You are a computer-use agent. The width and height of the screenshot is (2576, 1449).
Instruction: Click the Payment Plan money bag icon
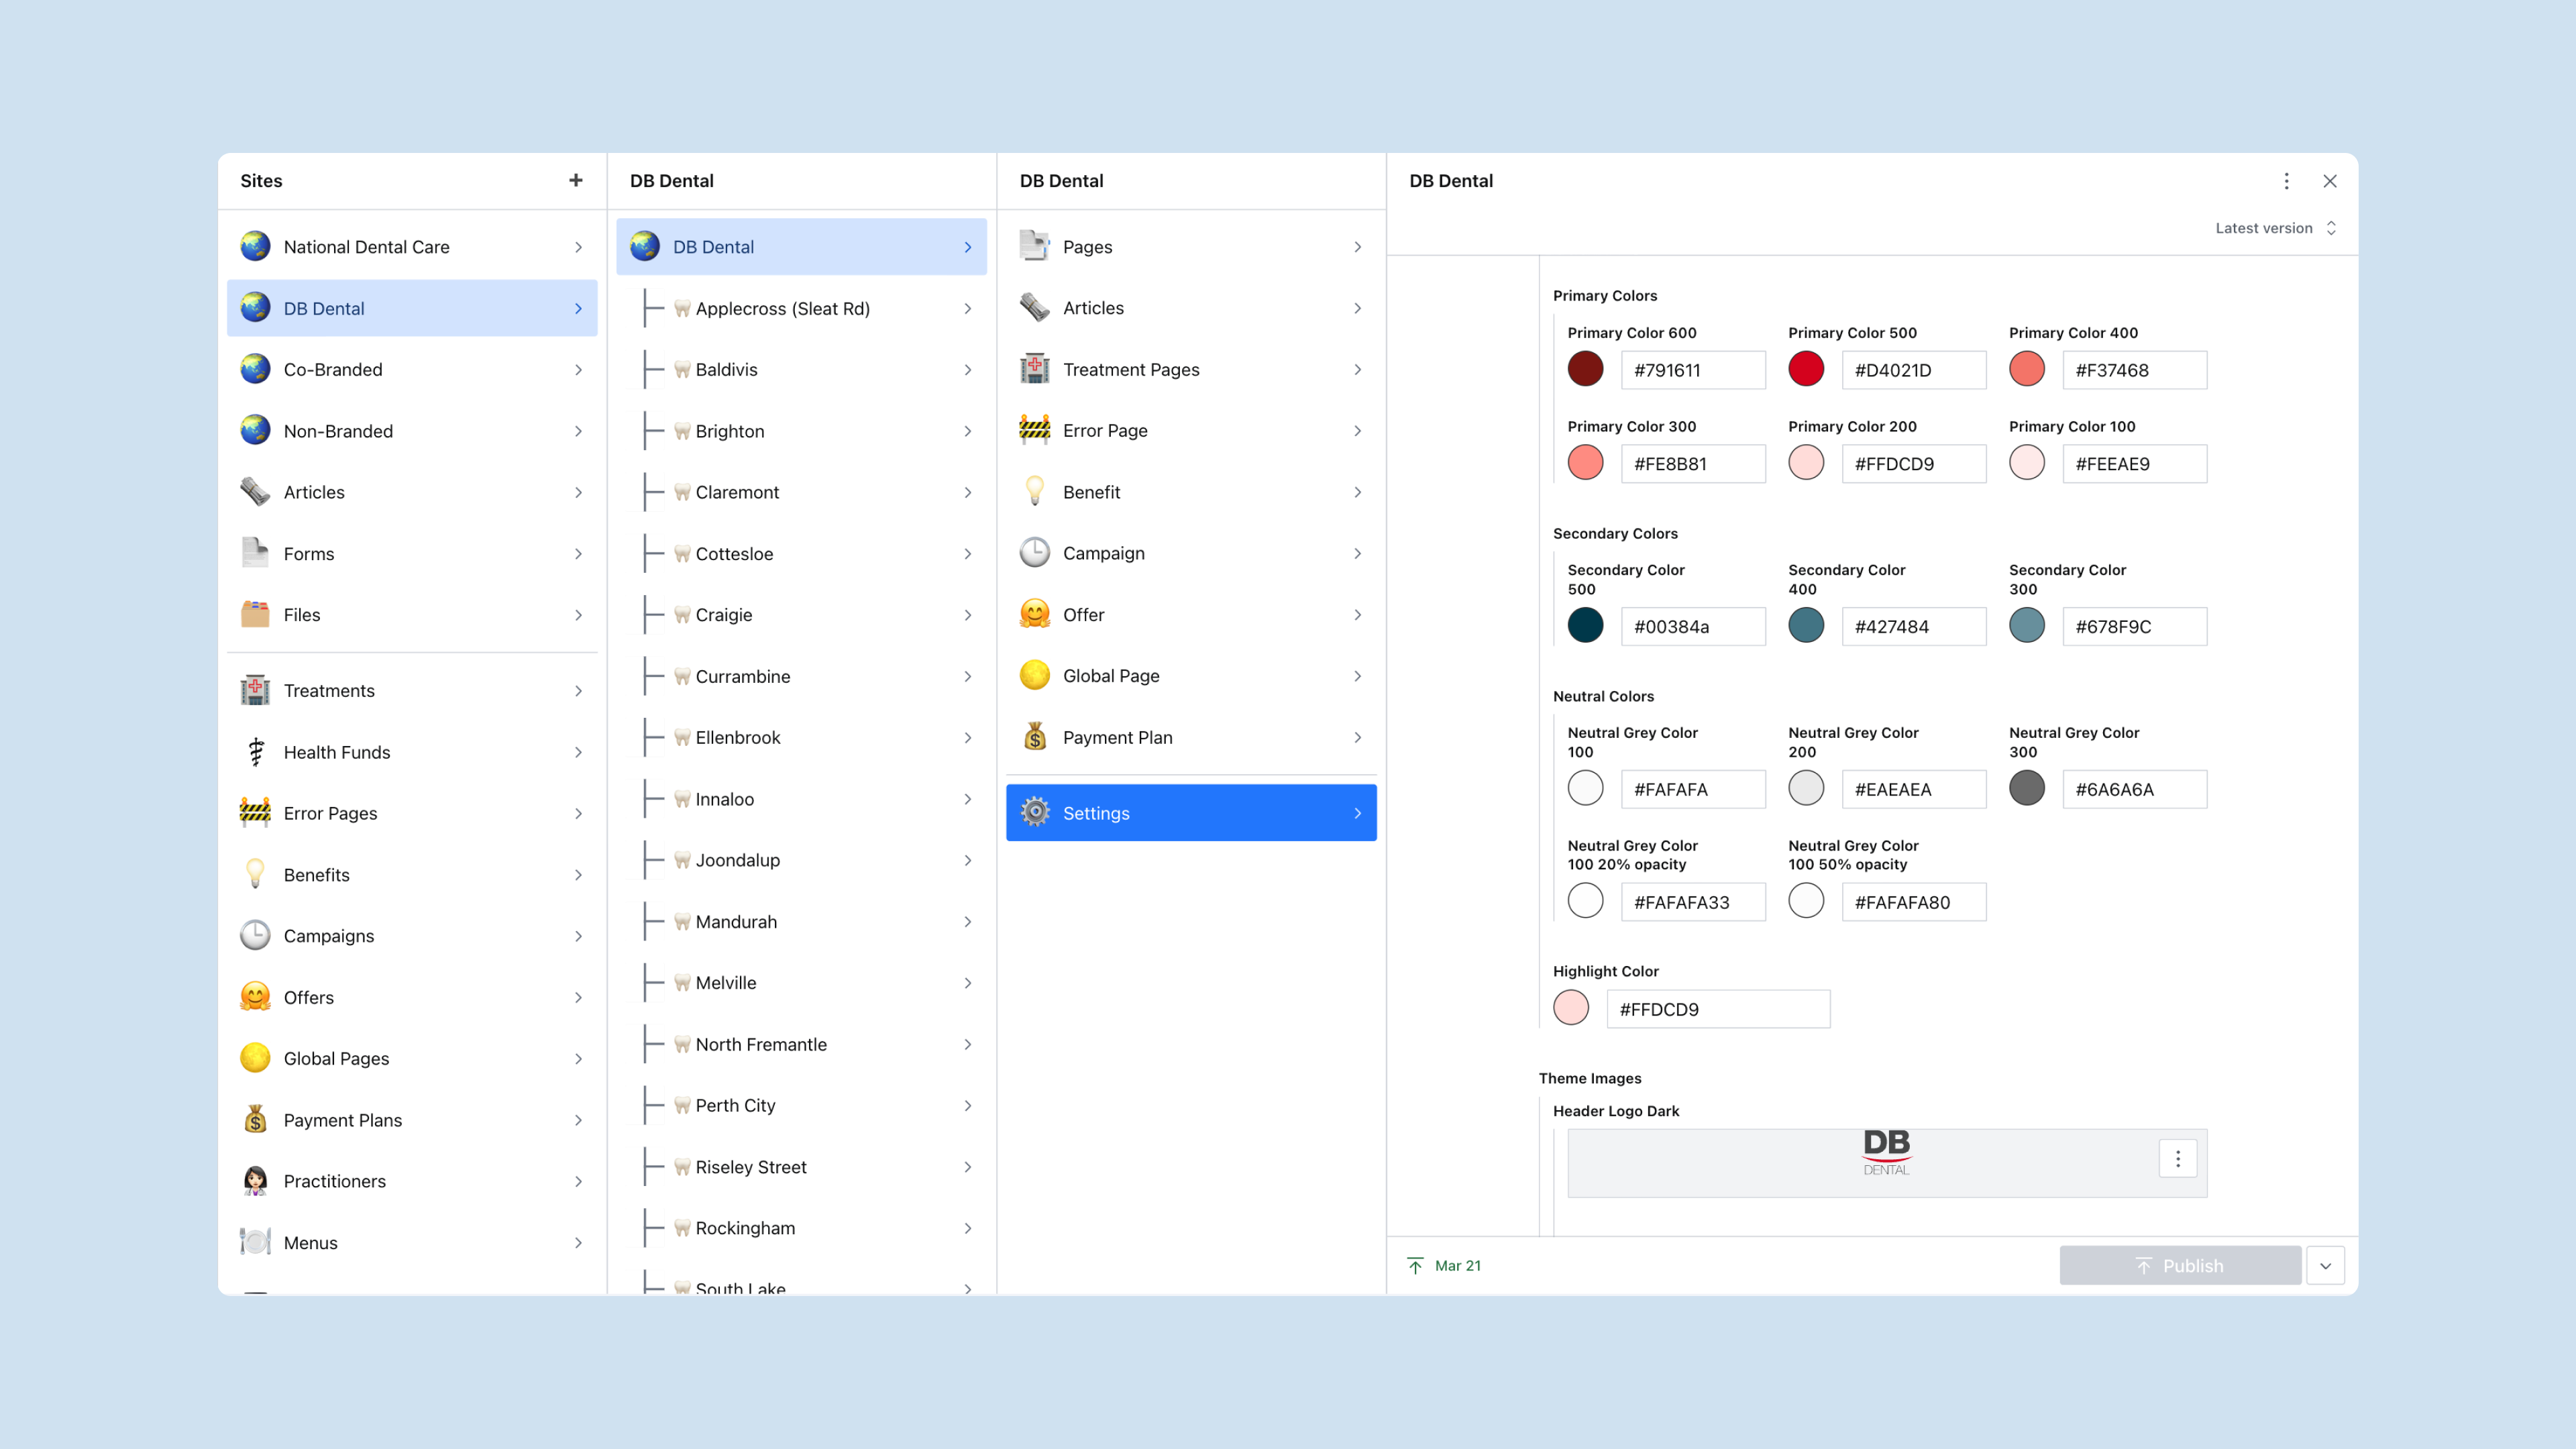(1035, 737)
